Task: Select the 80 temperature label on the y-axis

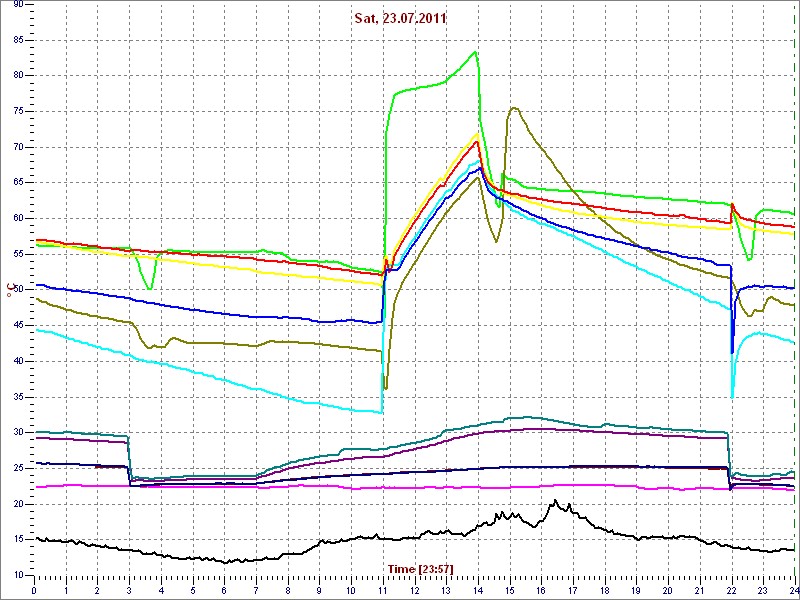Action: pyautogui.click(x=17, y=76)
